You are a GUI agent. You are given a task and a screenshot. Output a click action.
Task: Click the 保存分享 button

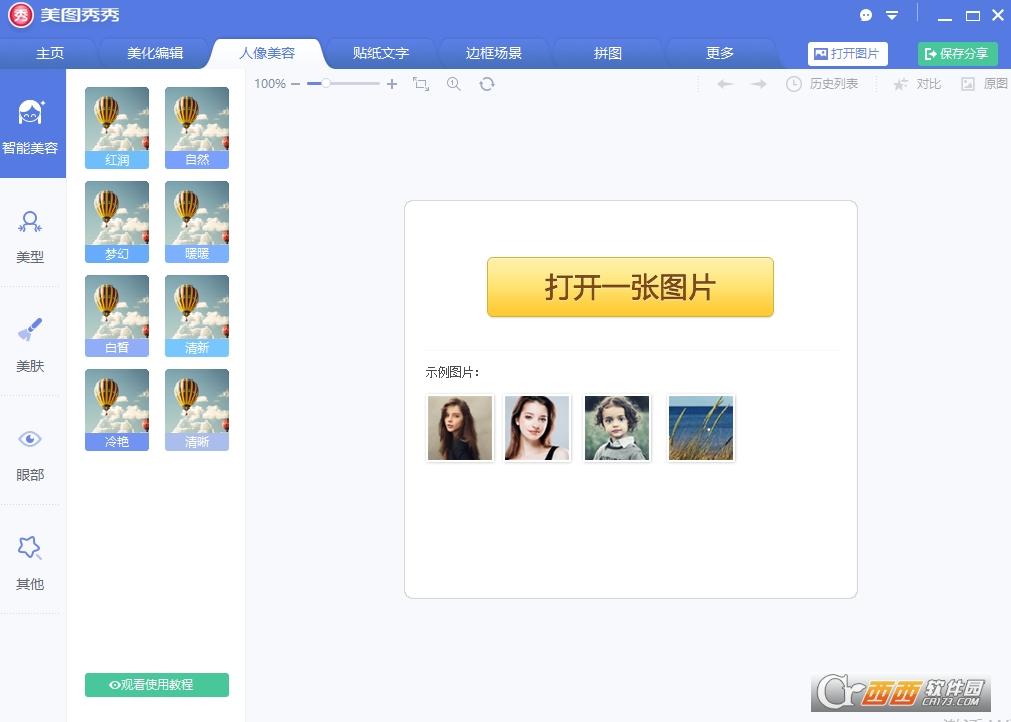957,54
